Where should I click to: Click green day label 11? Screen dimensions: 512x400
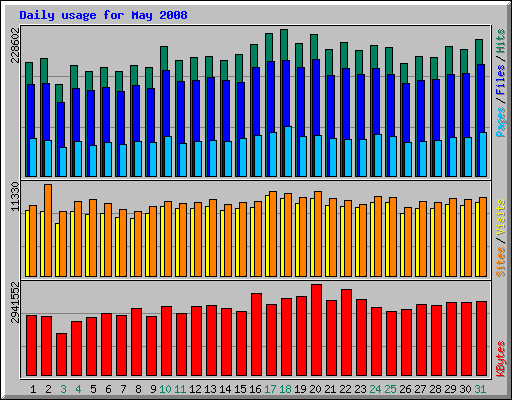[x=180, y=389]
